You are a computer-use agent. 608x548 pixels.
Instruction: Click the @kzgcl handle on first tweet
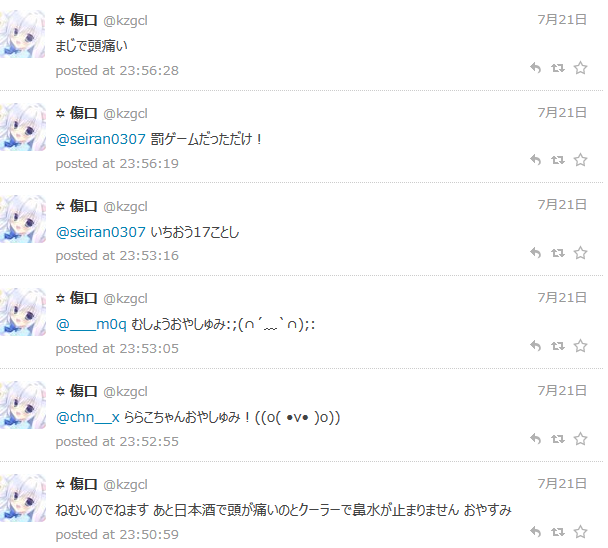coord(125,21)
